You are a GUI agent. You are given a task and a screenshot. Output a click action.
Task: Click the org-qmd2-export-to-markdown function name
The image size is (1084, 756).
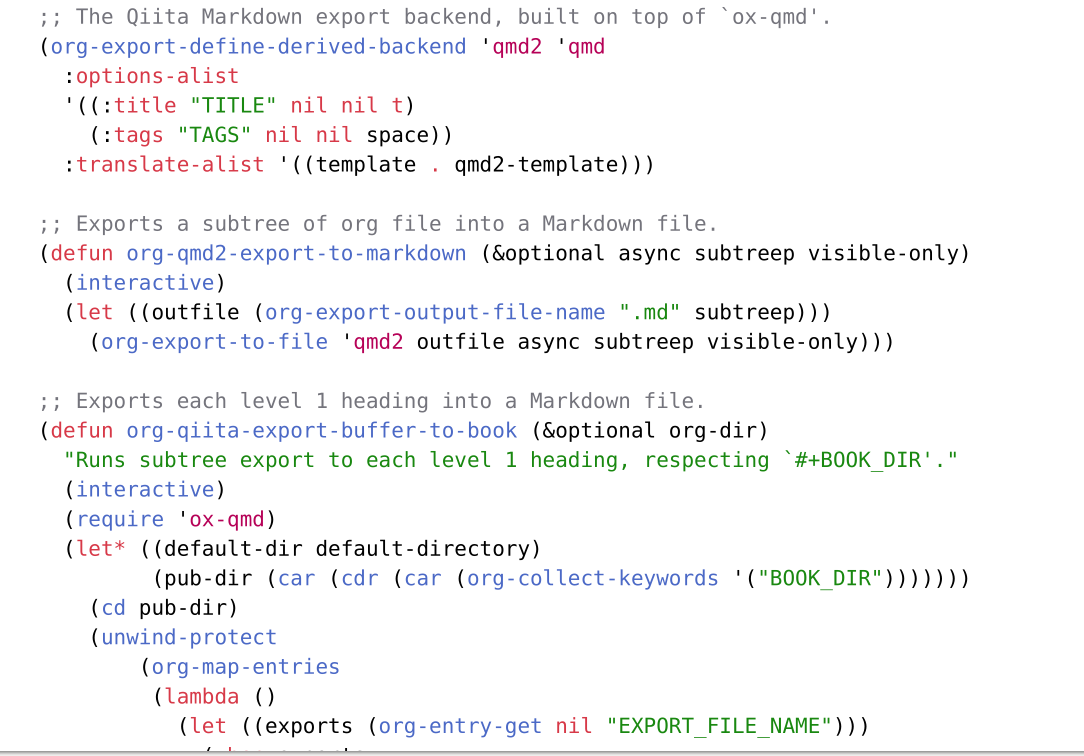(296, 253)
